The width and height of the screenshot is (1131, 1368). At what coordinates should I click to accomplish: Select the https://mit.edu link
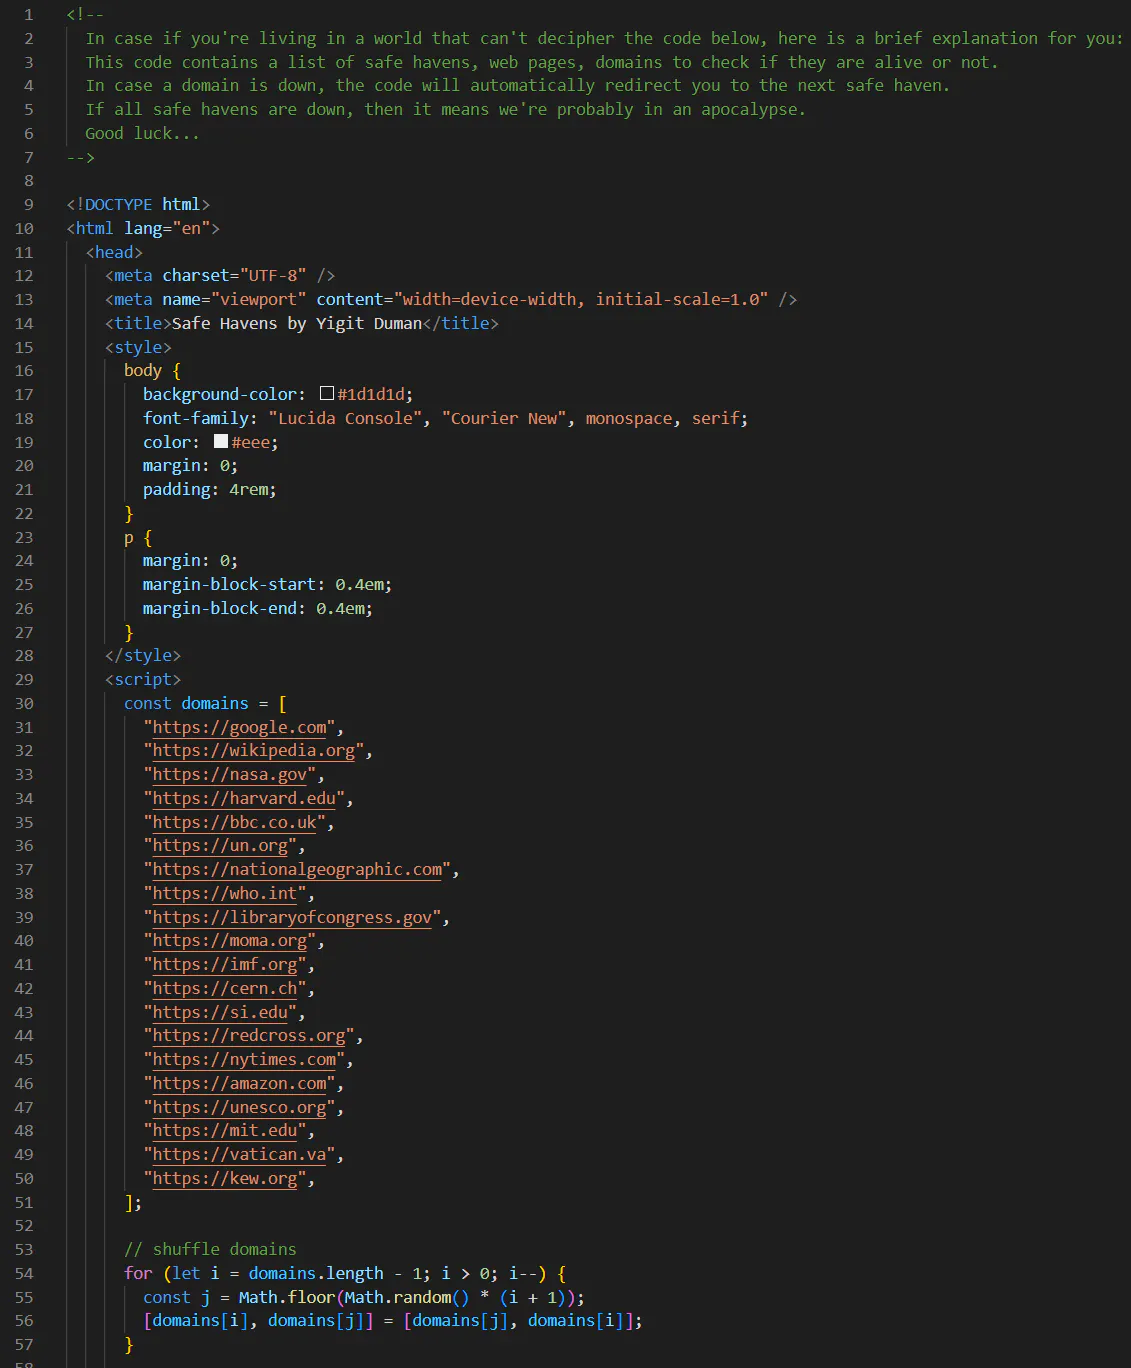pyautogui.click(x=225, y=1130)
